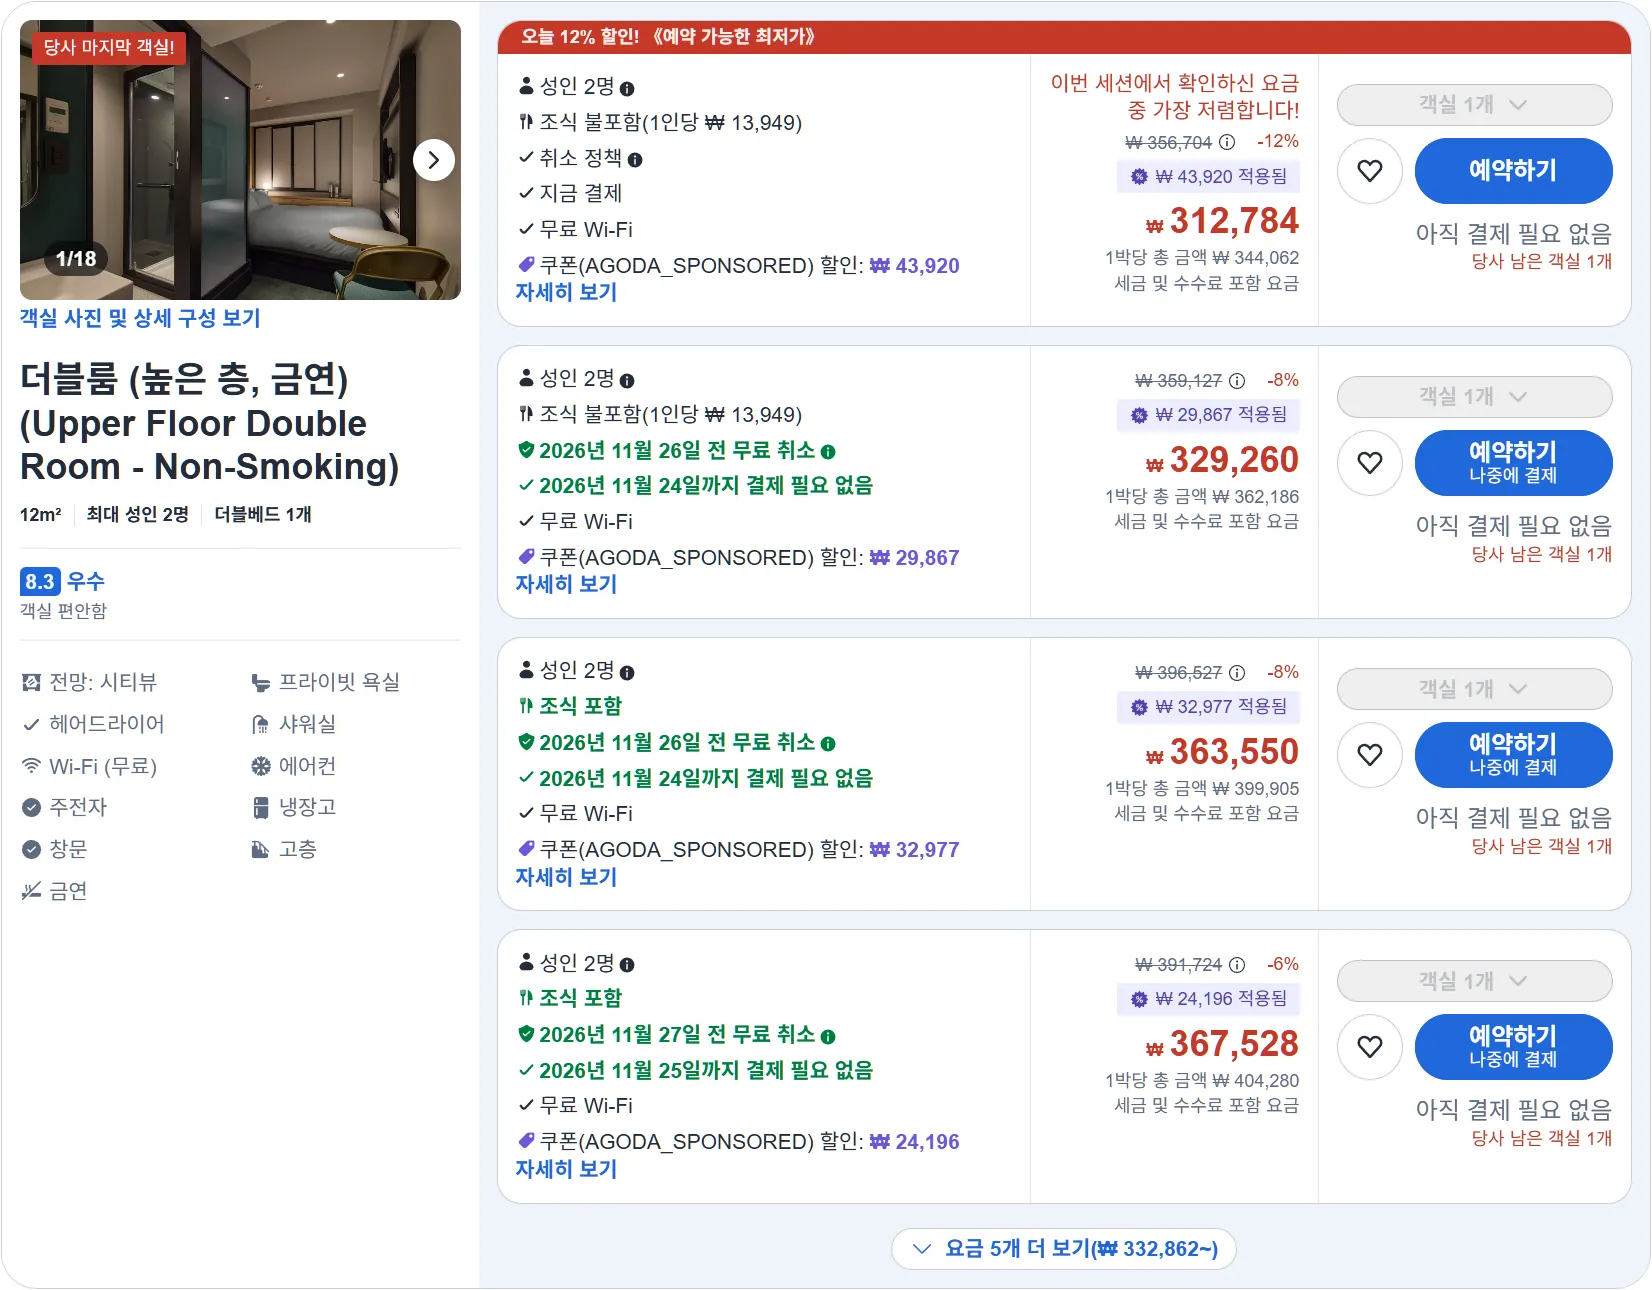Click the 8.3 우수 rating score

tap(62, 582)
